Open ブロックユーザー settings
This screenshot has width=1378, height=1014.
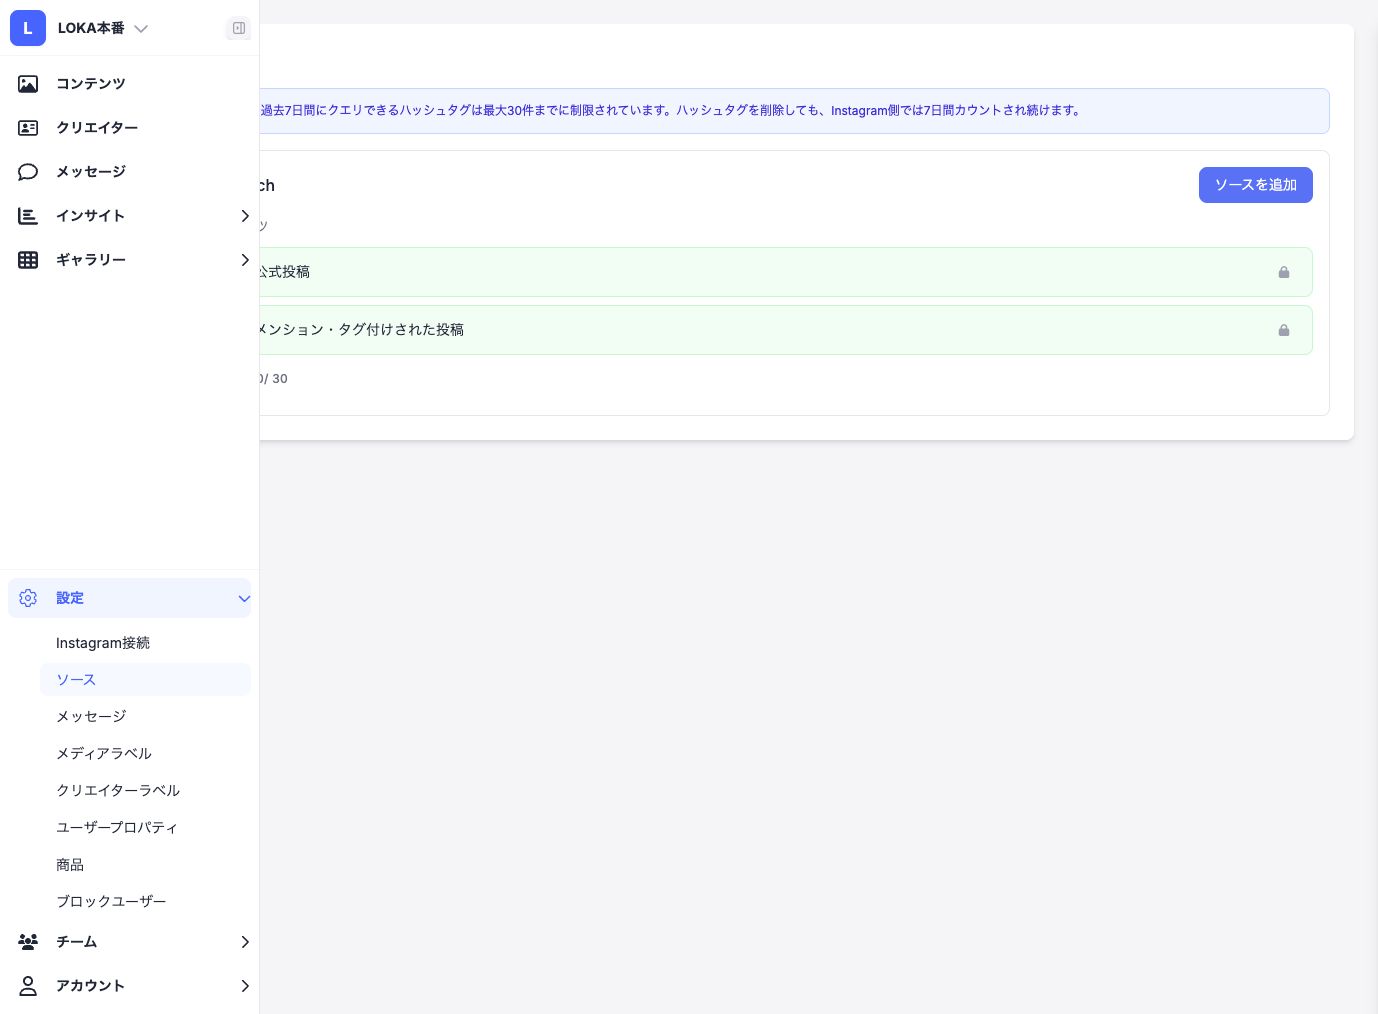click(145, 902)
